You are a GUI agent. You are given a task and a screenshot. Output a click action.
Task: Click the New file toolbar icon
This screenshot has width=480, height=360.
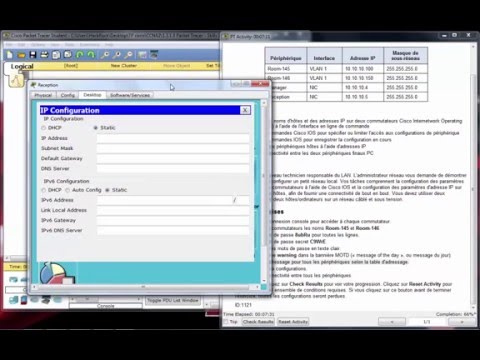pyautogui.click(x=10, y=55)
